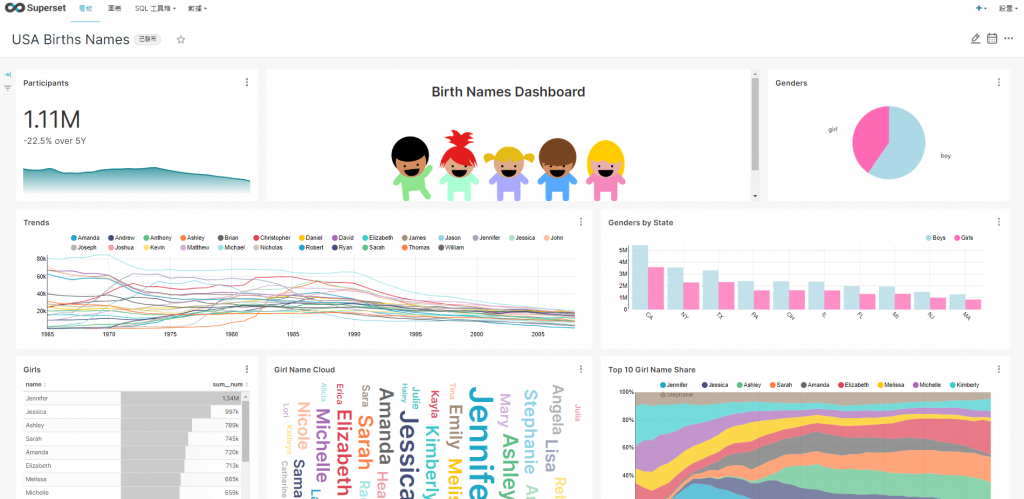Toggle Kimberly in Top 10 Share legend

[x=965, y=385]
